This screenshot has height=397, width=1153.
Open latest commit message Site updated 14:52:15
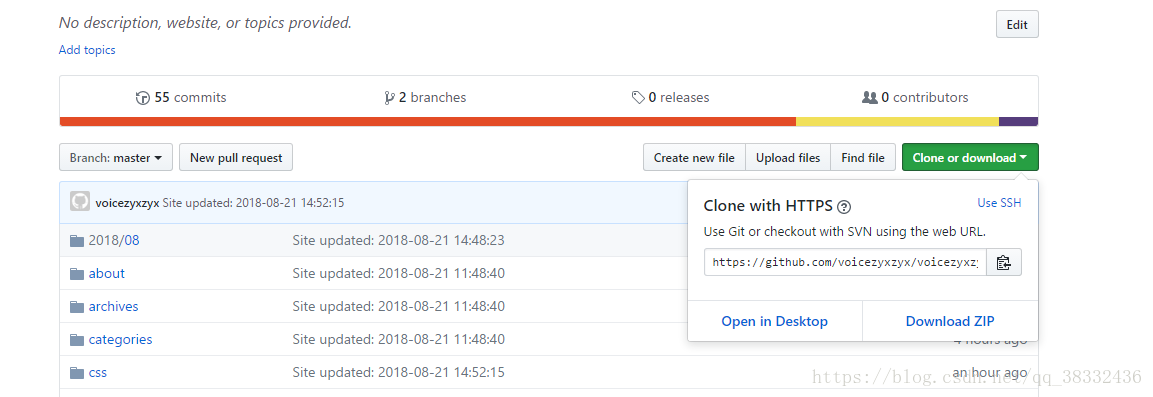(253, 202)
